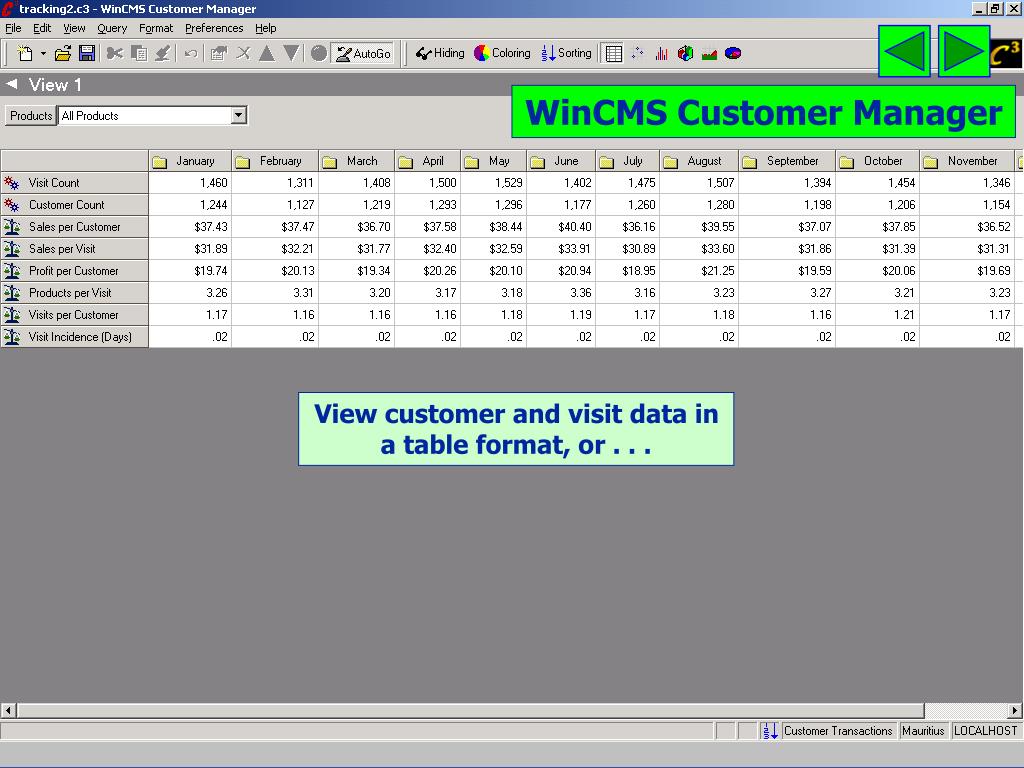Image resolution: width=1024 pixels, height=768 pixels.
Task: Open the Help menu
Action: [x=266, y=28]
